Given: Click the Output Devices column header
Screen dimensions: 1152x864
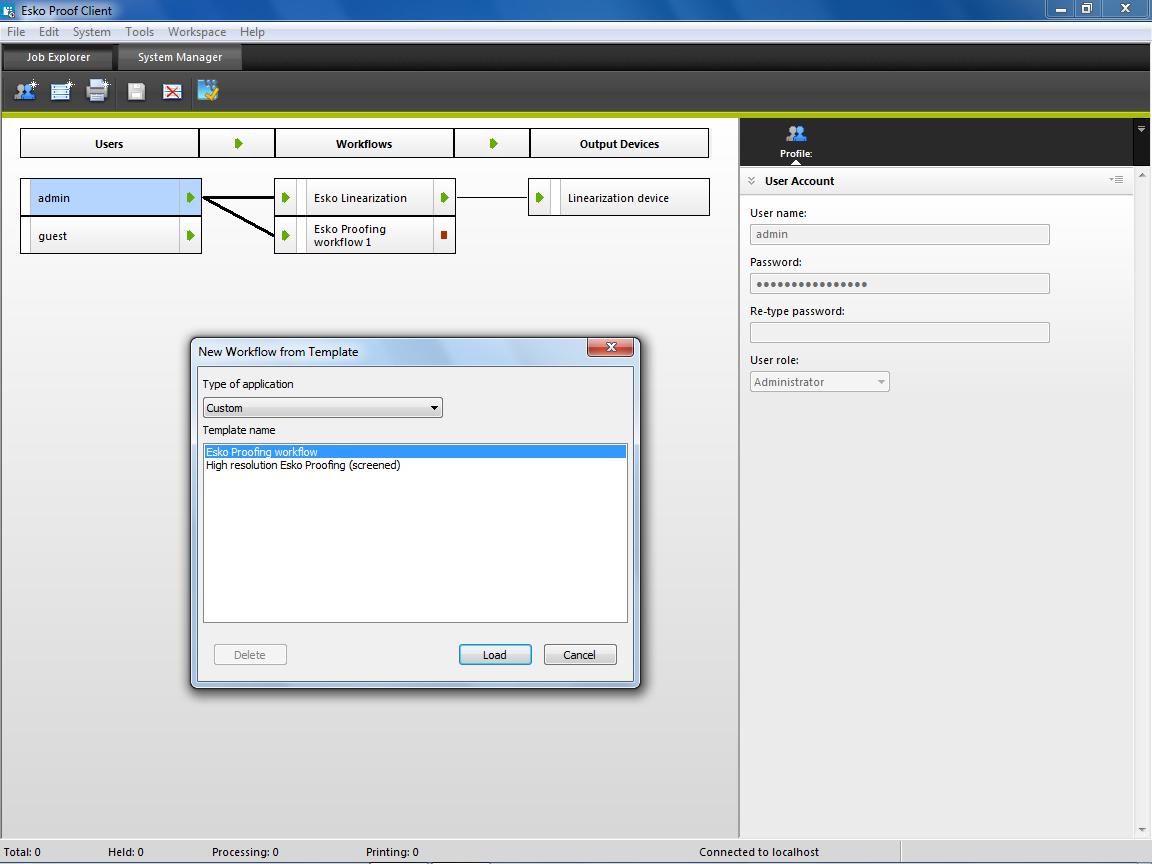Looking at the screenshot, I should pyautogui.click(x=619, y=143).
